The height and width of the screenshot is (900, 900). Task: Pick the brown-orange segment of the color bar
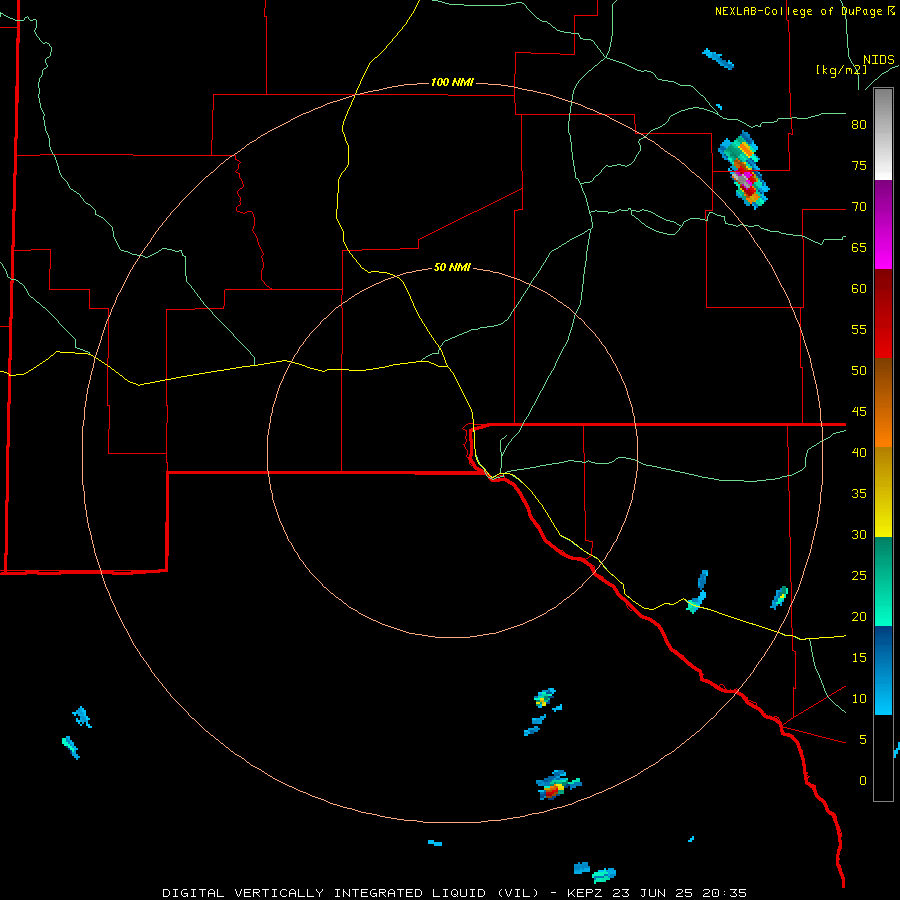[x=883, y=403]
